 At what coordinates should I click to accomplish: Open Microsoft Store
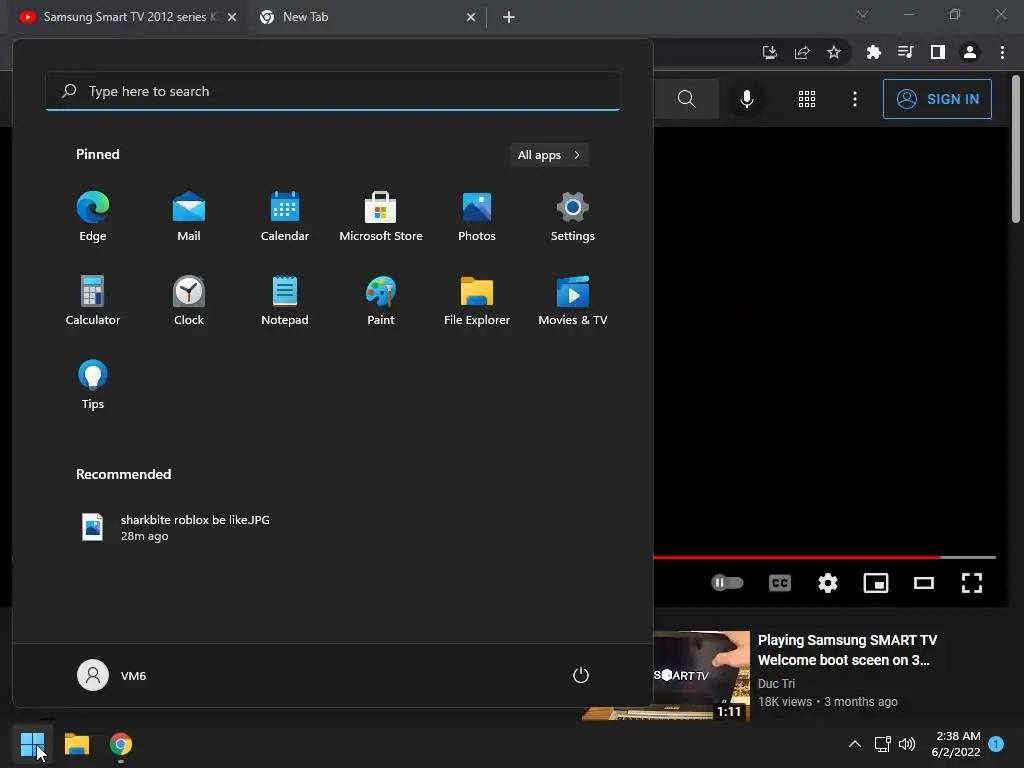point(381,217)
